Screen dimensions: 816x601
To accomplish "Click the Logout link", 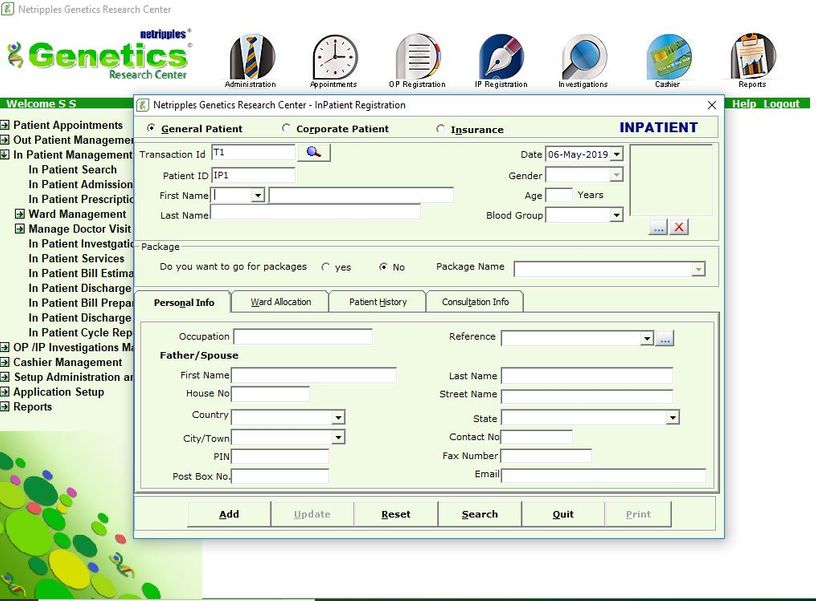I will (781, 104).
